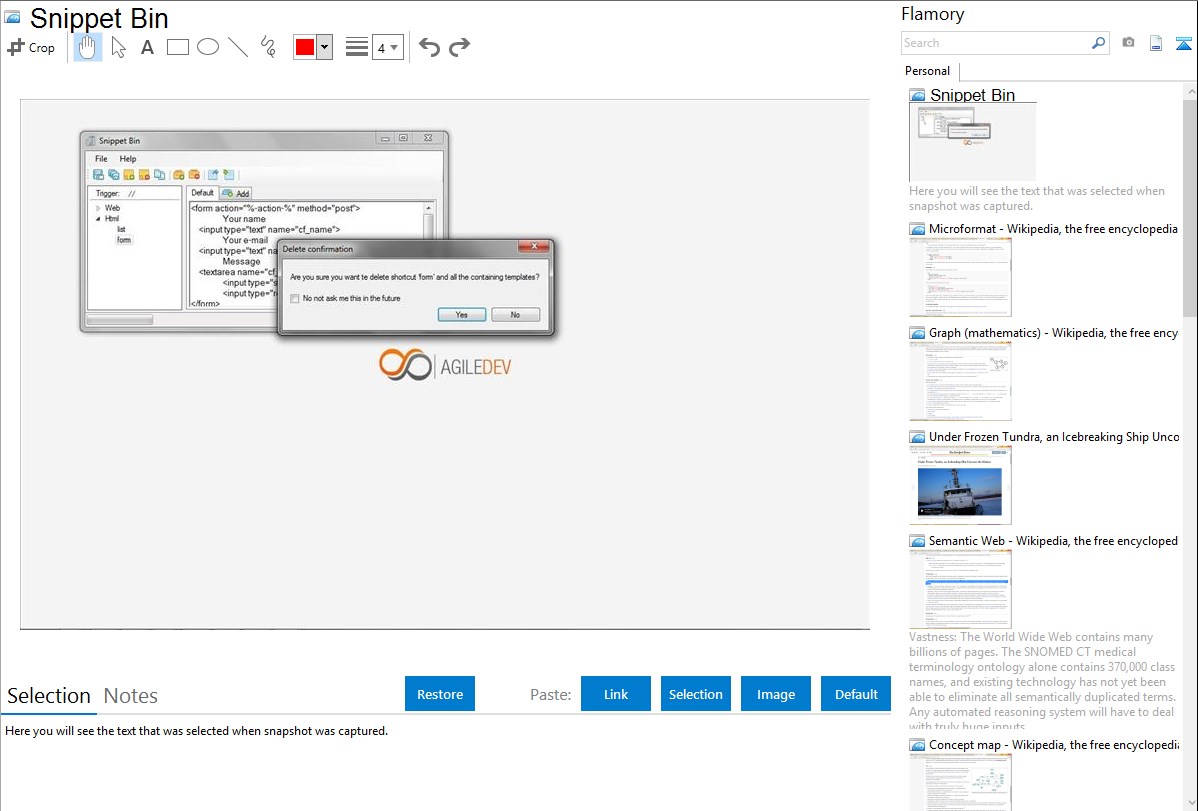Open the Microformat Wikipedia snapshot title
Viewport: 1198px width, 811px height.
(1053, 229)
